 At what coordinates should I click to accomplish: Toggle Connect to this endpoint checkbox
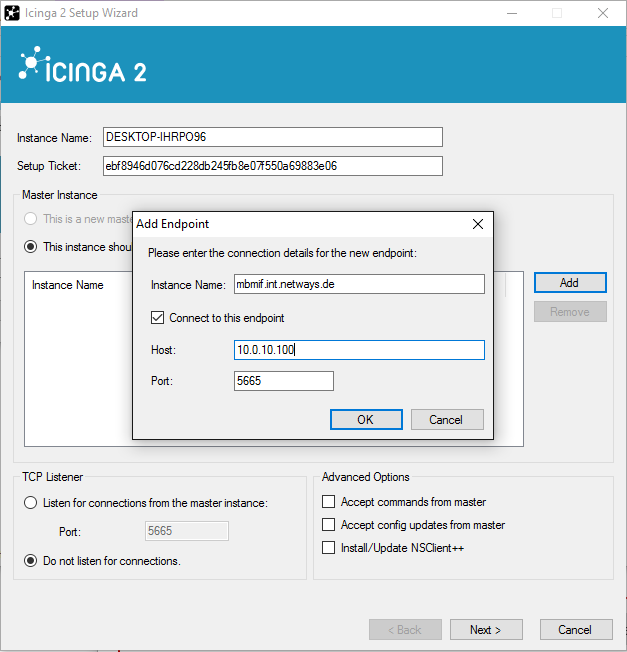157,318
